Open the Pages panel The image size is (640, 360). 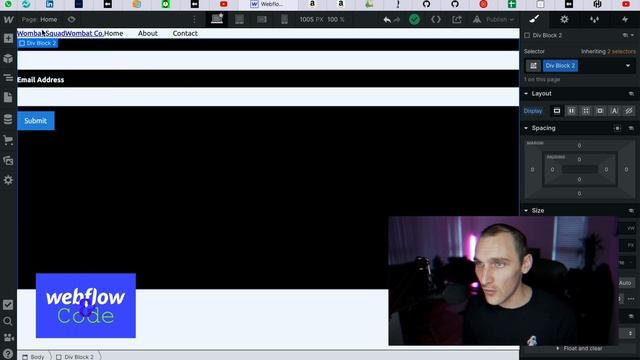8,97
